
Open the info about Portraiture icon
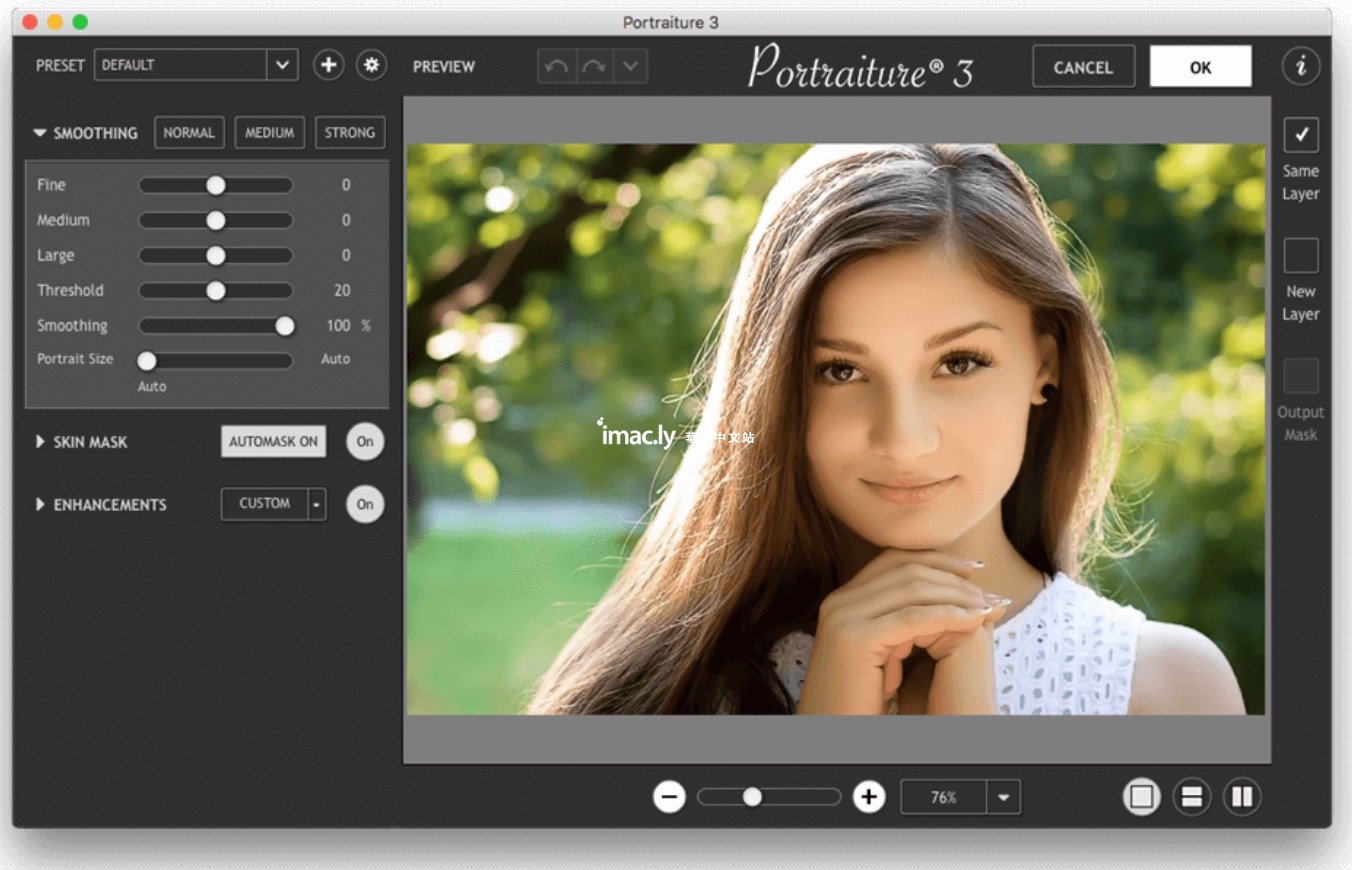tap(1301, 66)
